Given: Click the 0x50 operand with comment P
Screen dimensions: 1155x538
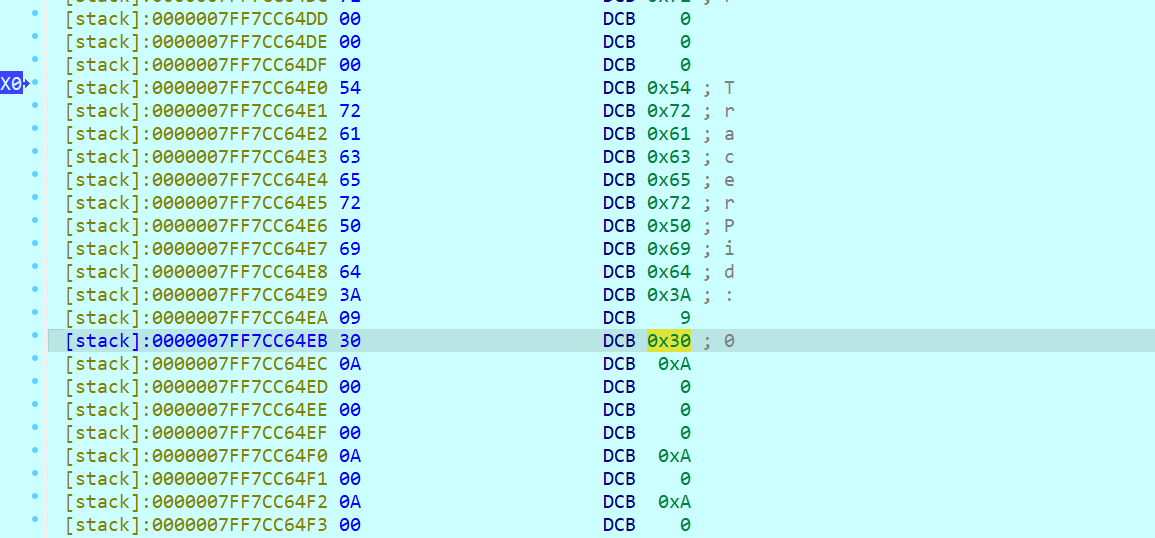Looking at the screenshot, I should [x=668, y=226].
